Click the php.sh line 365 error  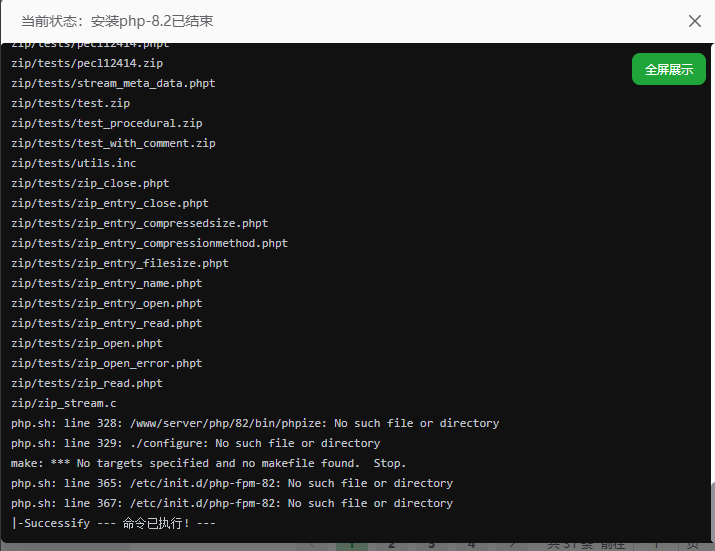pyautogui.click(x=232, y=483)
